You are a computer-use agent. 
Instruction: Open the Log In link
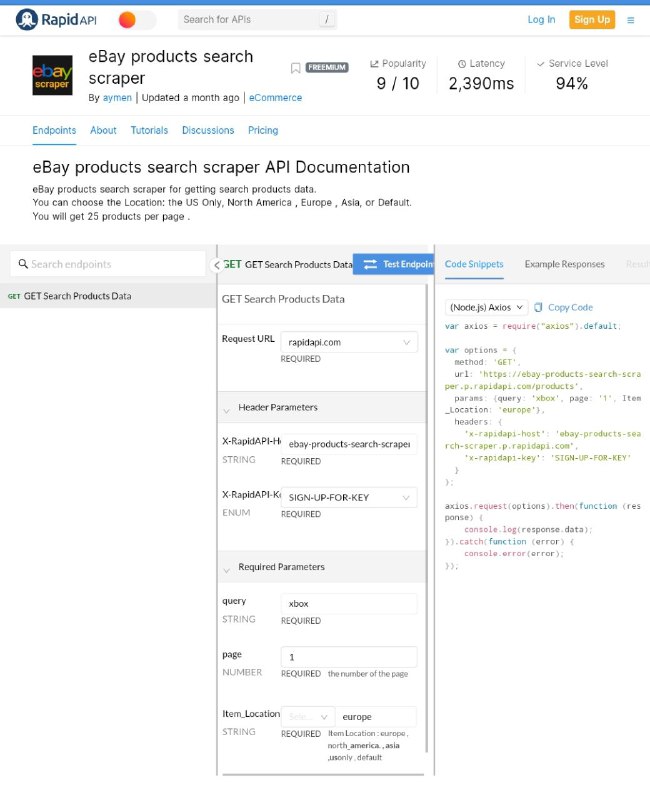tap(541, 19)
